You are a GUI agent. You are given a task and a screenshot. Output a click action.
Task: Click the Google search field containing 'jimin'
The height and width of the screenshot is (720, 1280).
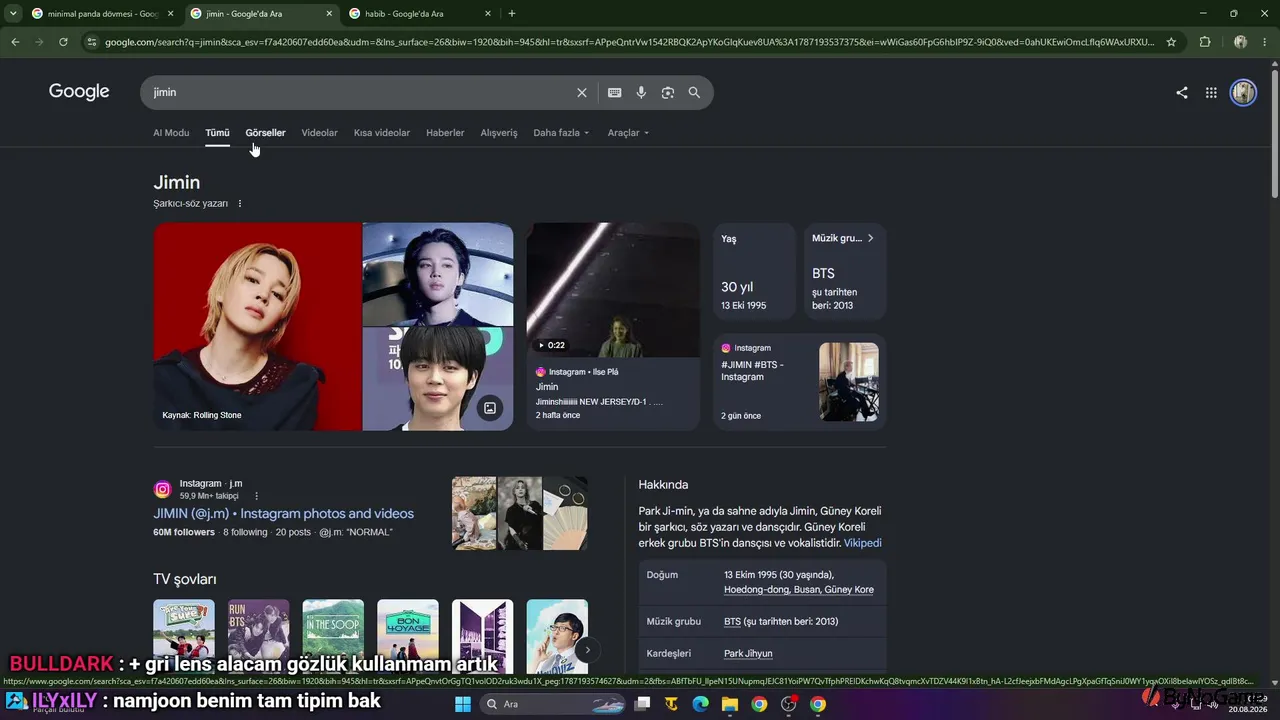[360, 92]
